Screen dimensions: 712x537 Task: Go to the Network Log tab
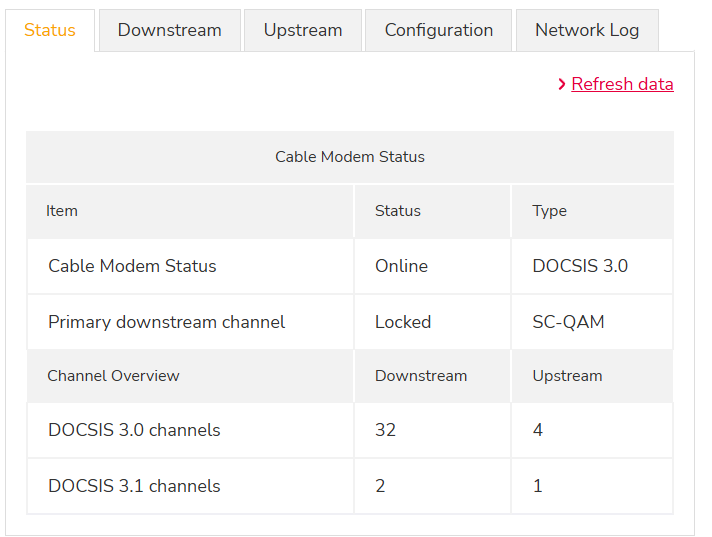pyautogui.click(x=587, y=30)
